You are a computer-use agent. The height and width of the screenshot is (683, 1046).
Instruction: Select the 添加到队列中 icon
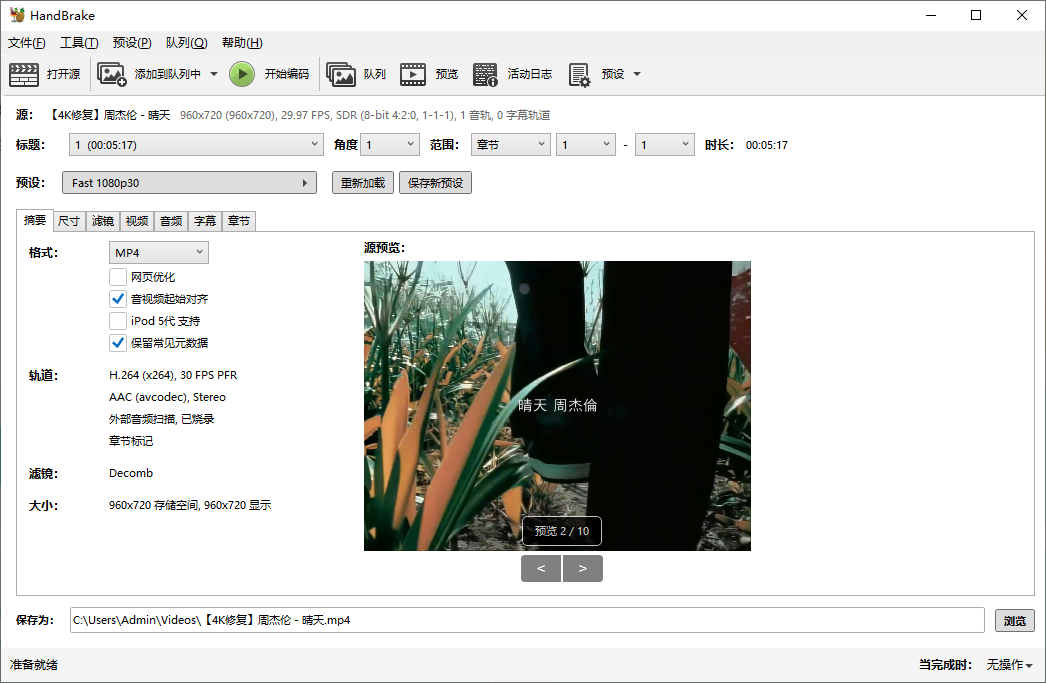click(109, 73)
